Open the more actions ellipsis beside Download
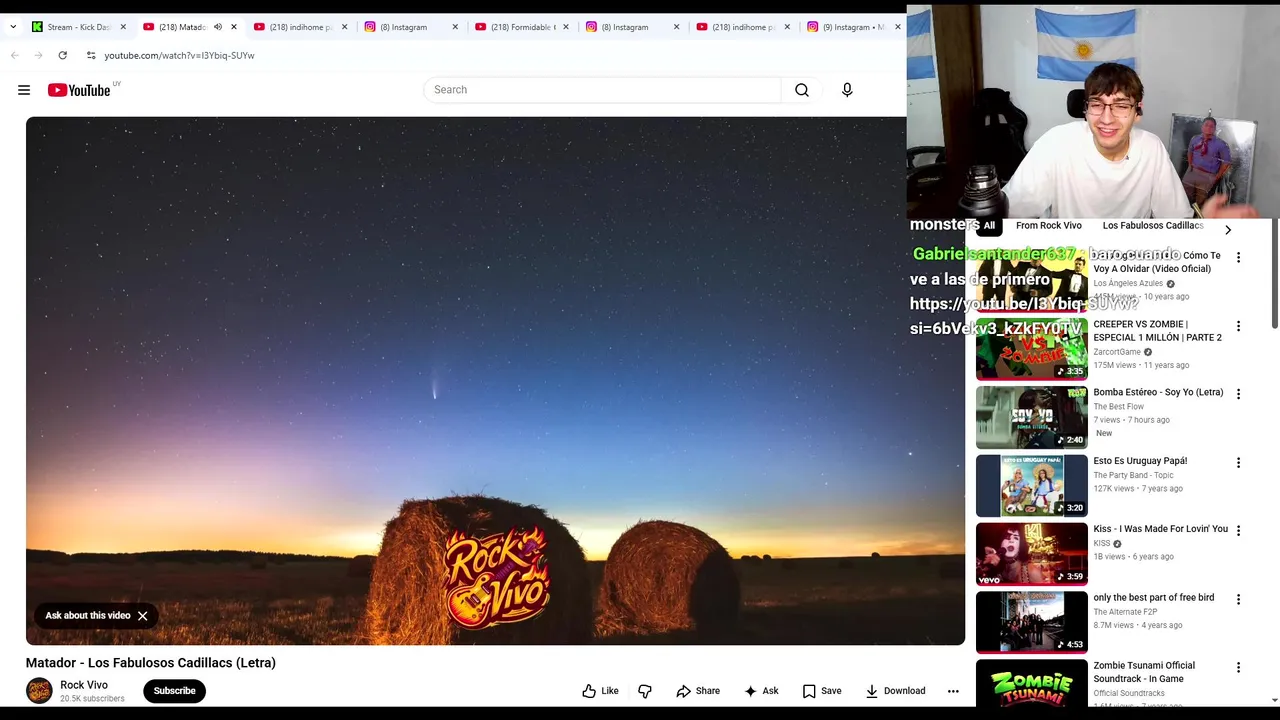 pos(953,691)
